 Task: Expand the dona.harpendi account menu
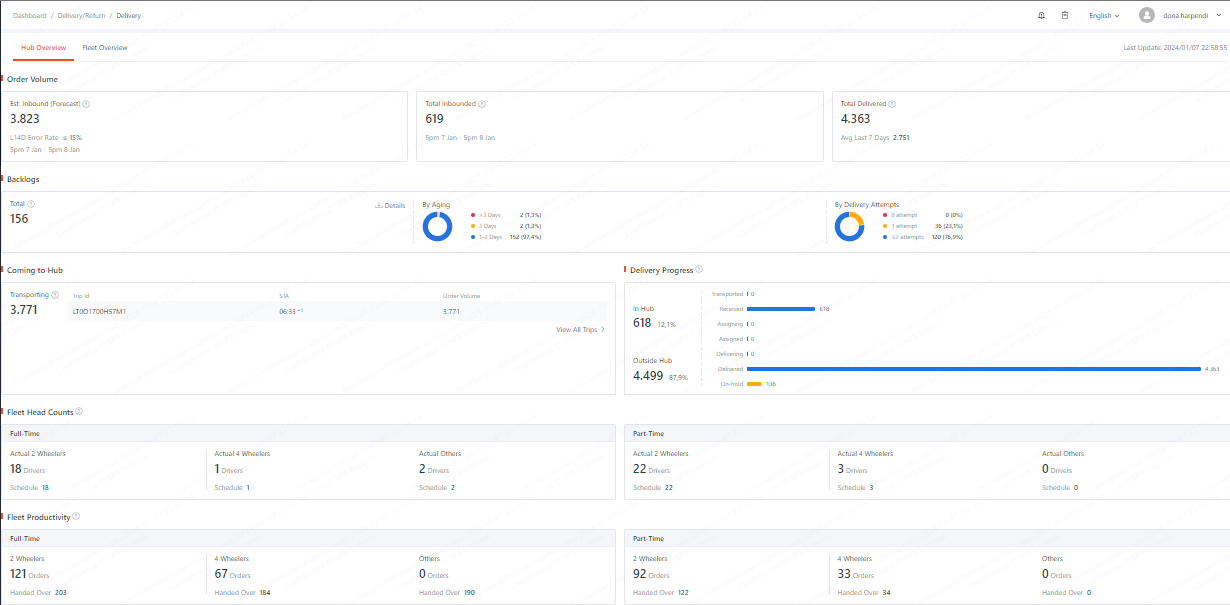[1187, 16]
